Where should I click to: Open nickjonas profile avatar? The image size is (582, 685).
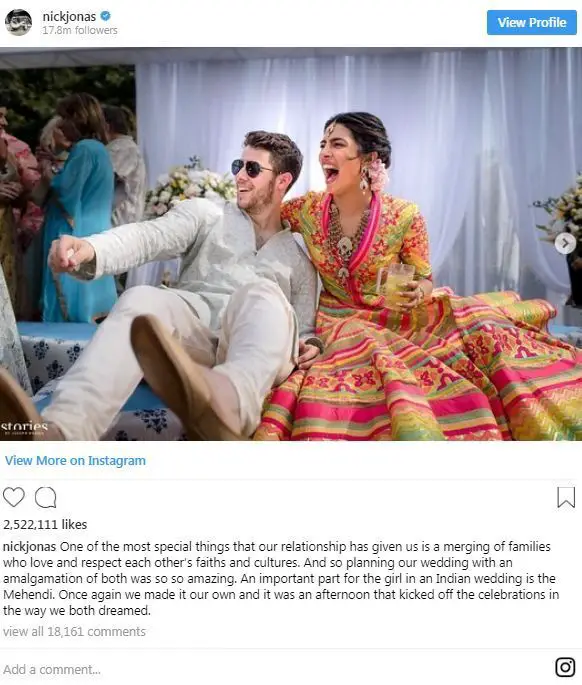point(18,22)
